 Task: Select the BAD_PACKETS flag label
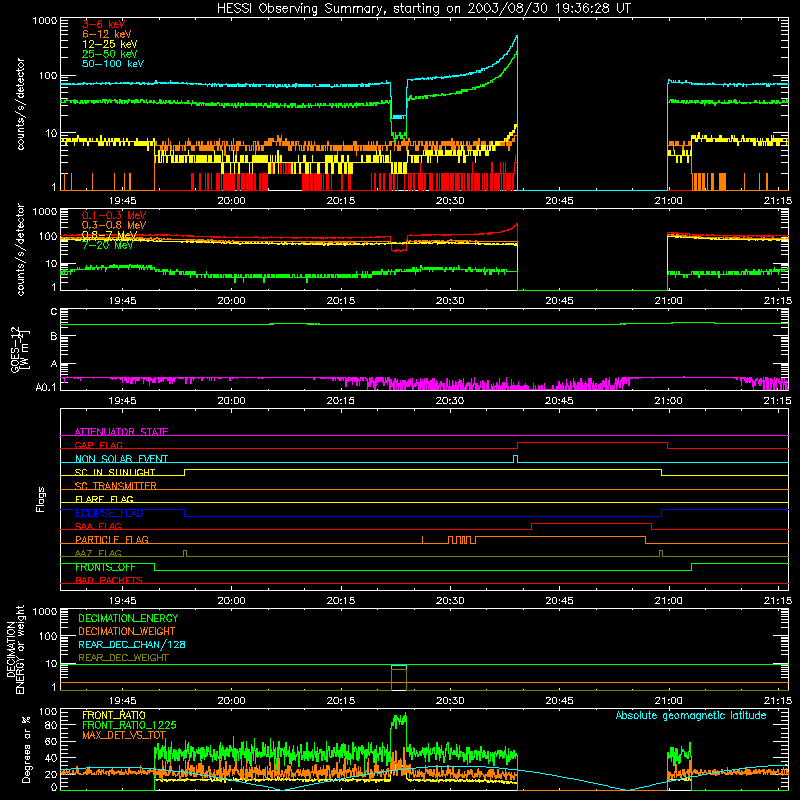109,580
